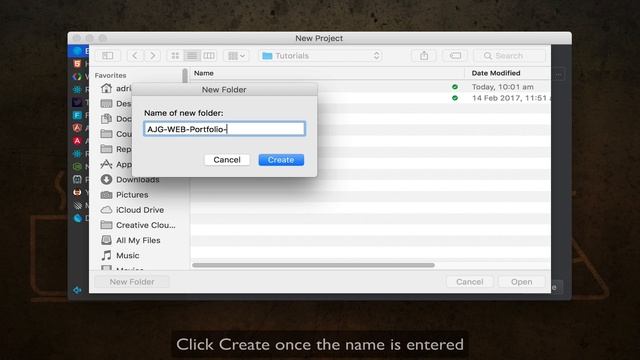Open iCloud Drive in the sidebar

click(x=132, y=210)
